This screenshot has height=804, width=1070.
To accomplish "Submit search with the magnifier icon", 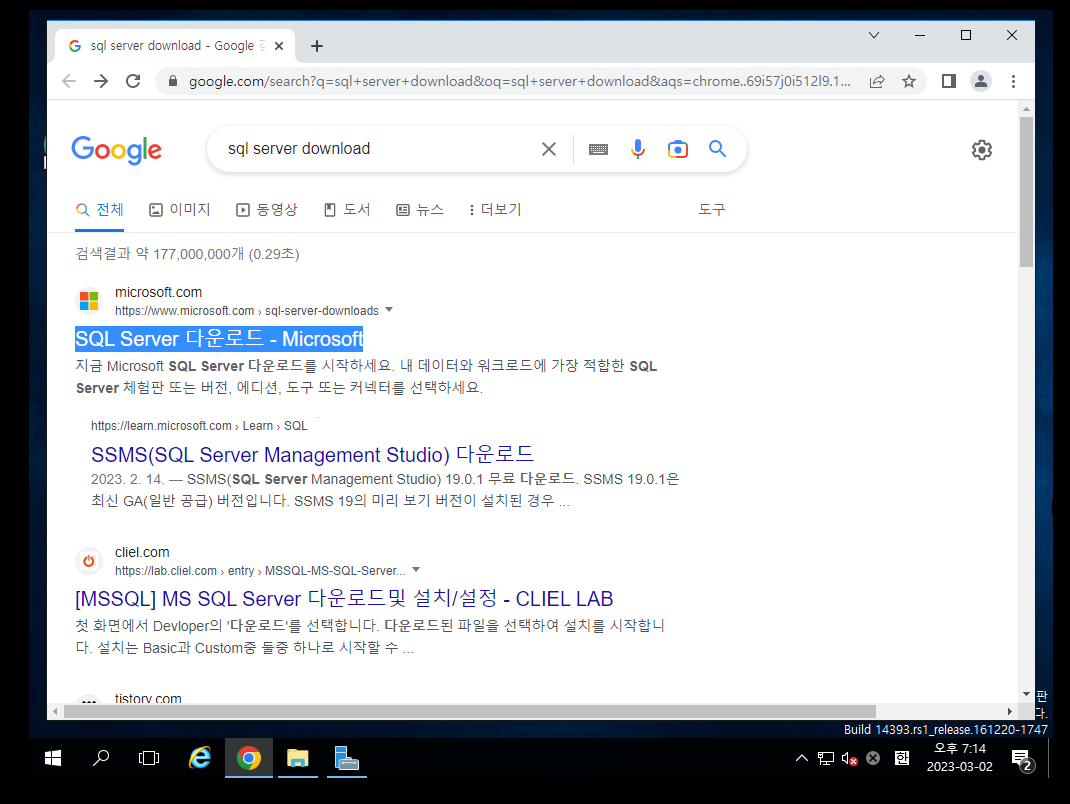I will tap(717, 149).
